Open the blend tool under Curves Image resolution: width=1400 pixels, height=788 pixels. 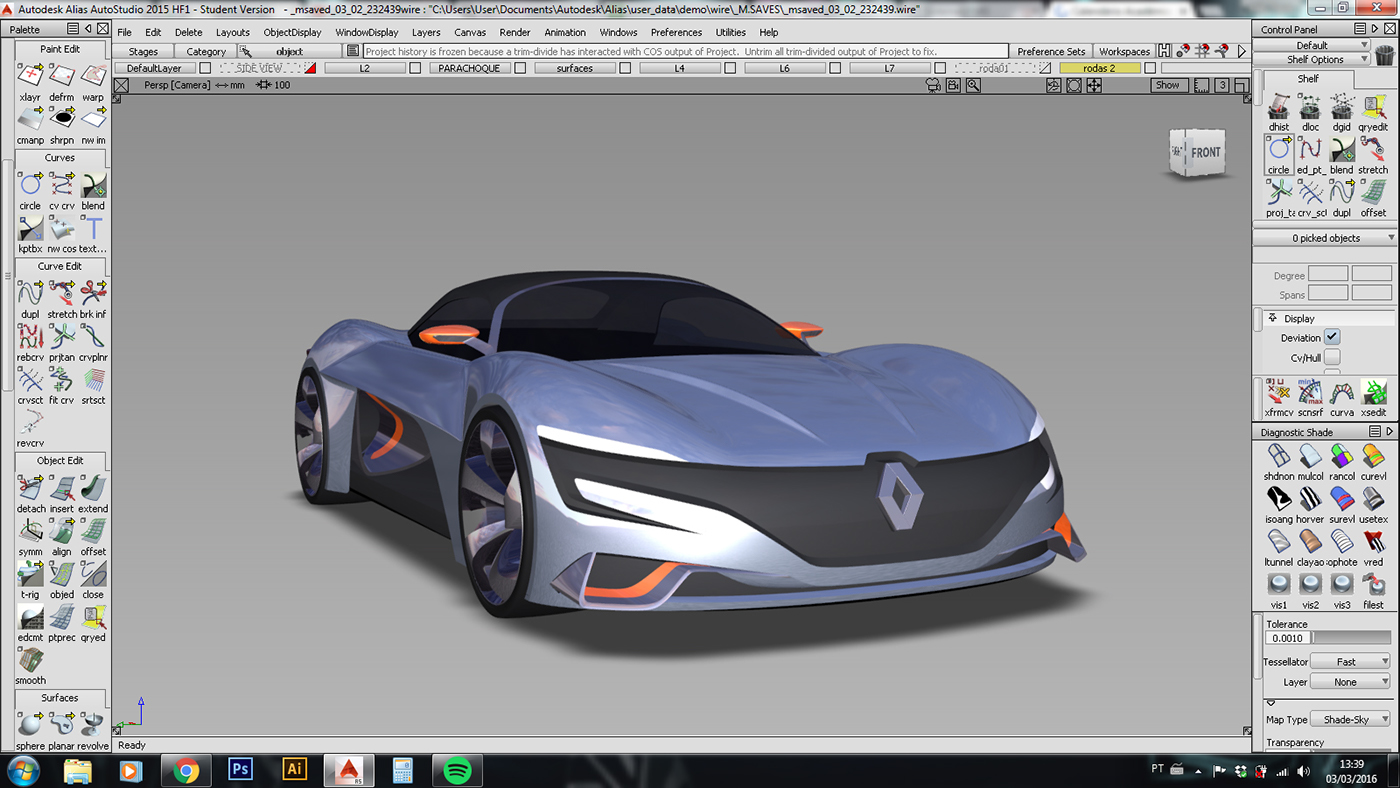(x=92, y=185)
